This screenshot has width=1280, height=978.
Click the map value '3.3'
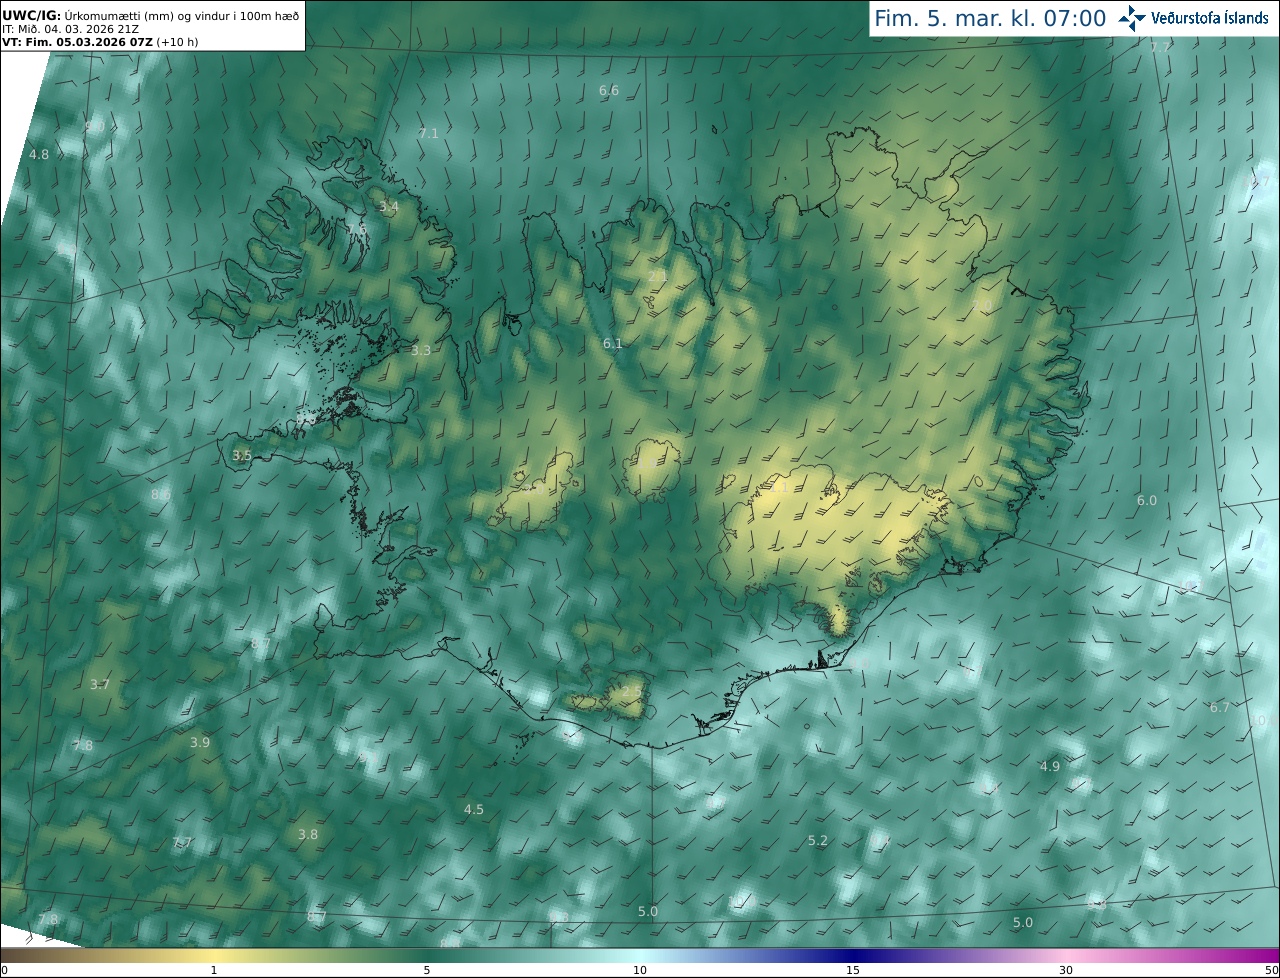pyautogui.click(x=421, y=350)
